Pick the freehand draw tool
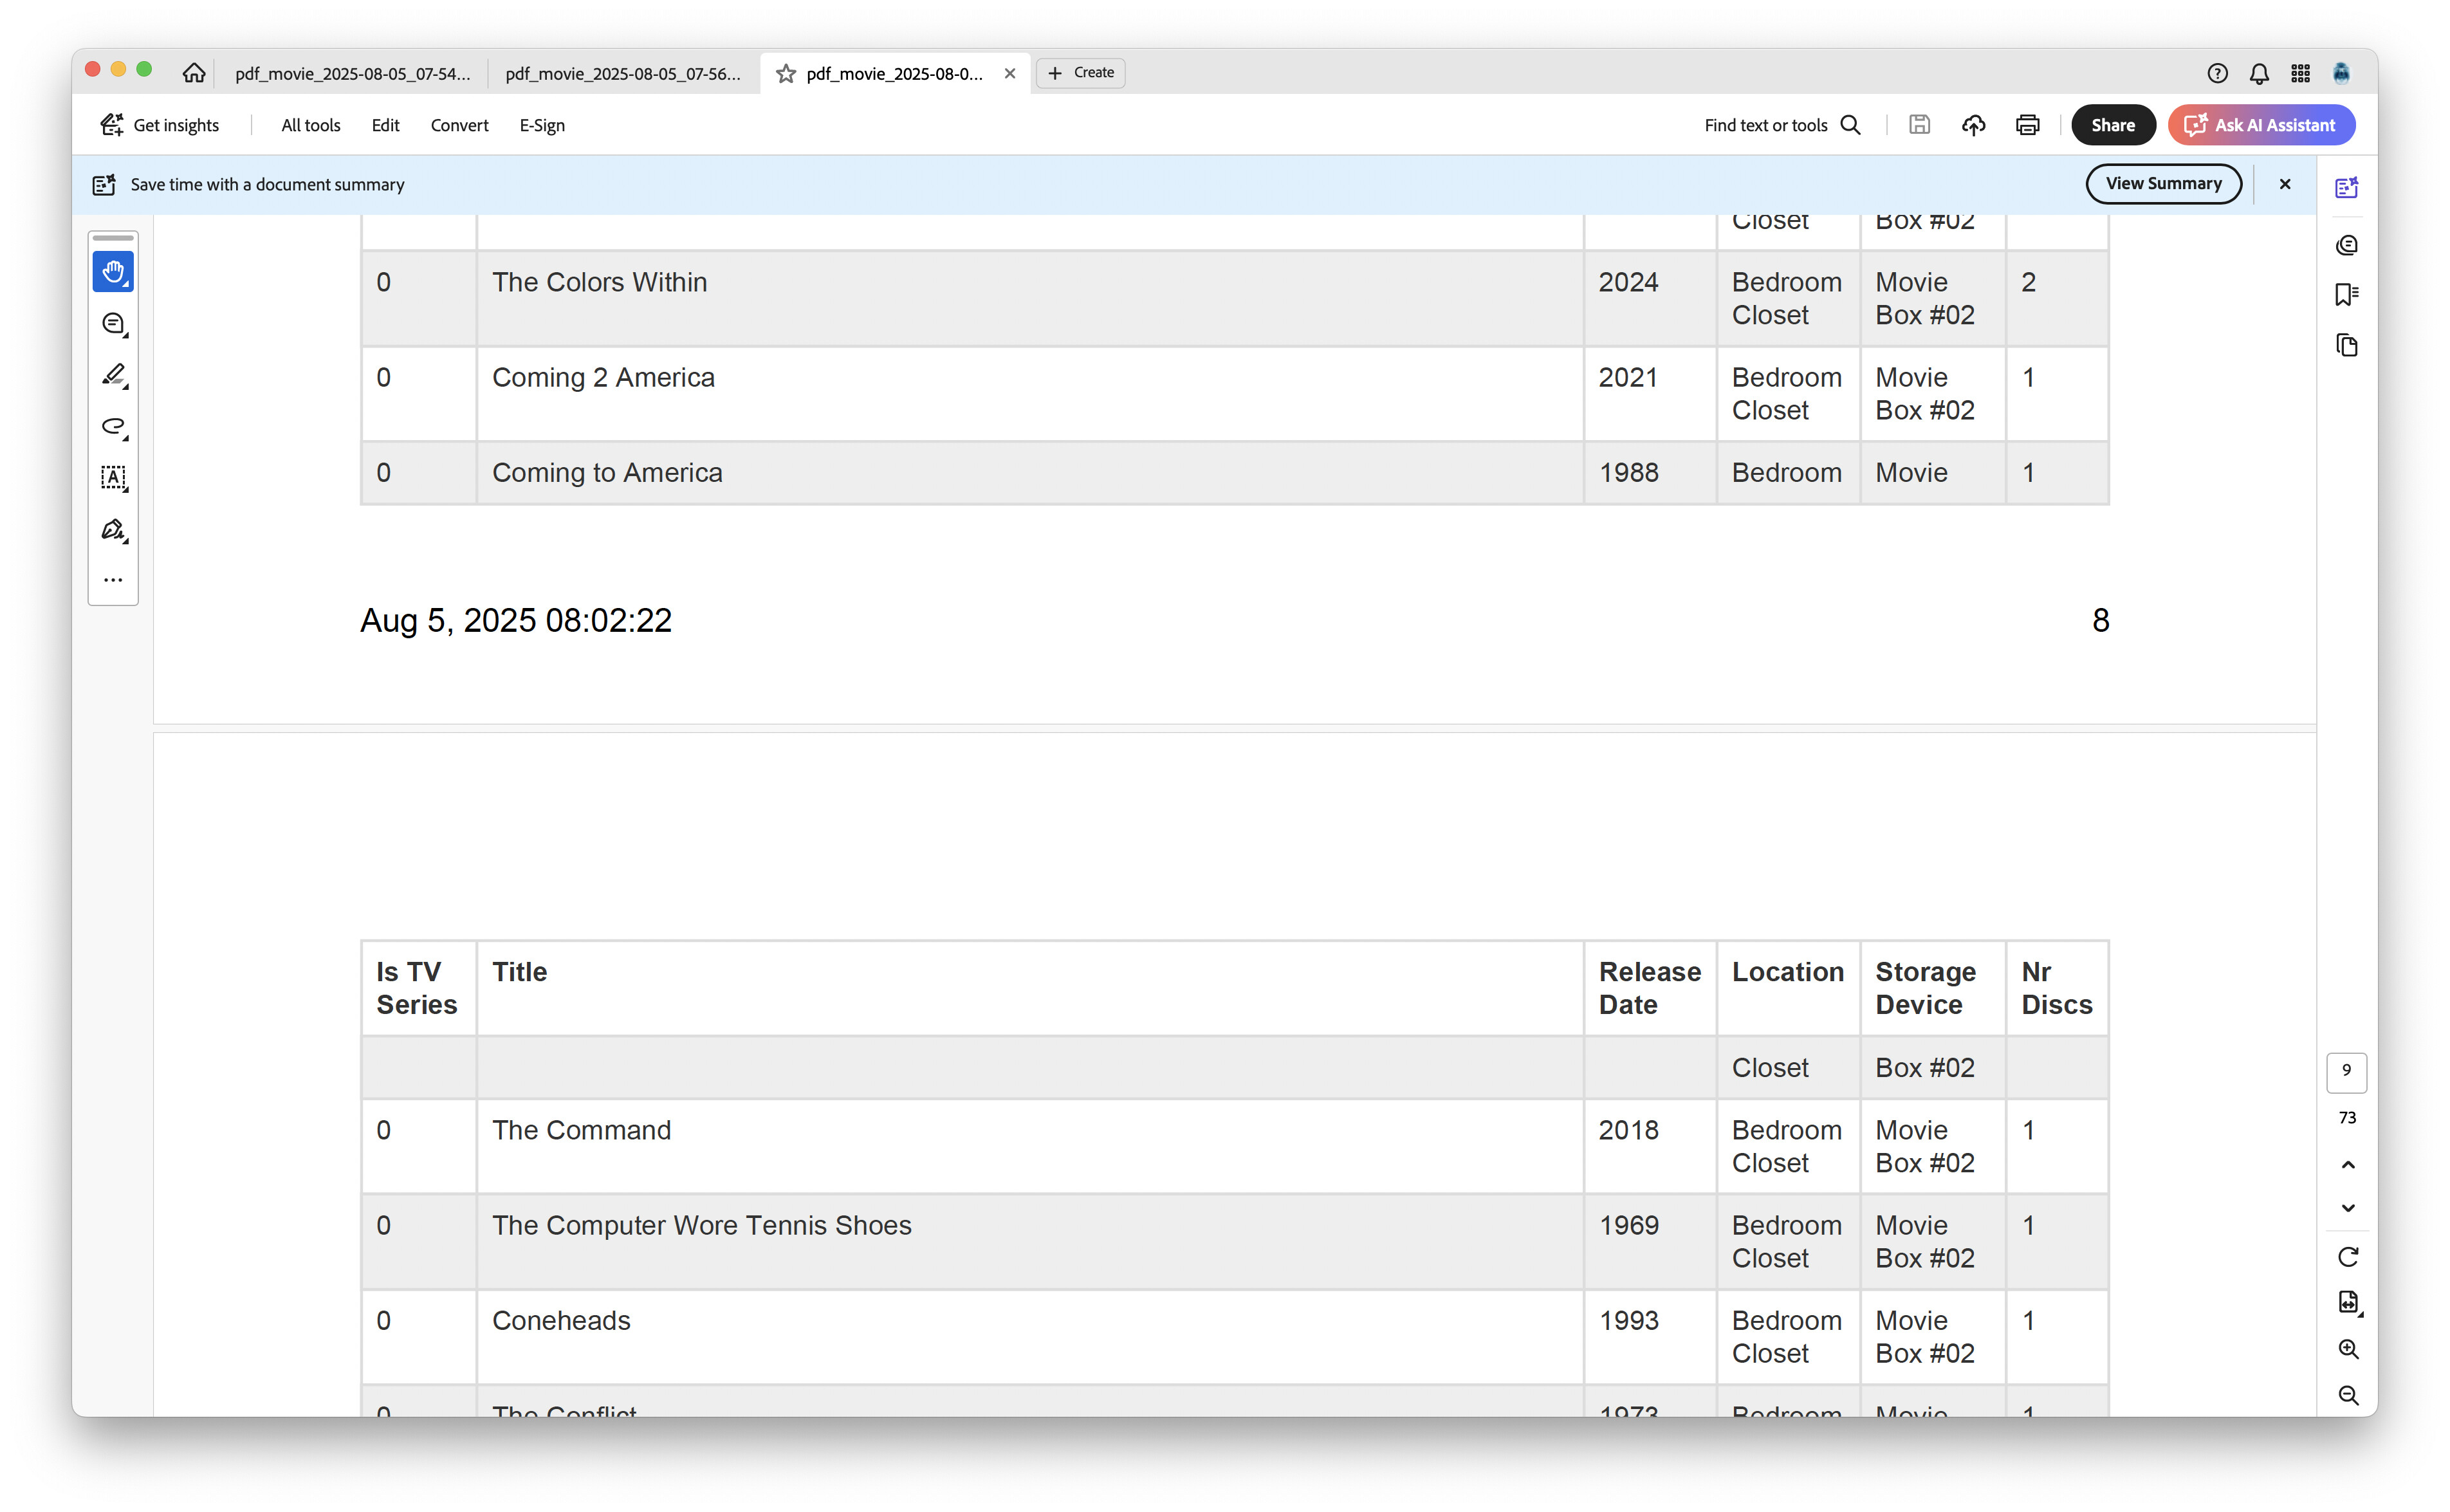Viewport: 2450px width, 1512px height. click(113, 427)
